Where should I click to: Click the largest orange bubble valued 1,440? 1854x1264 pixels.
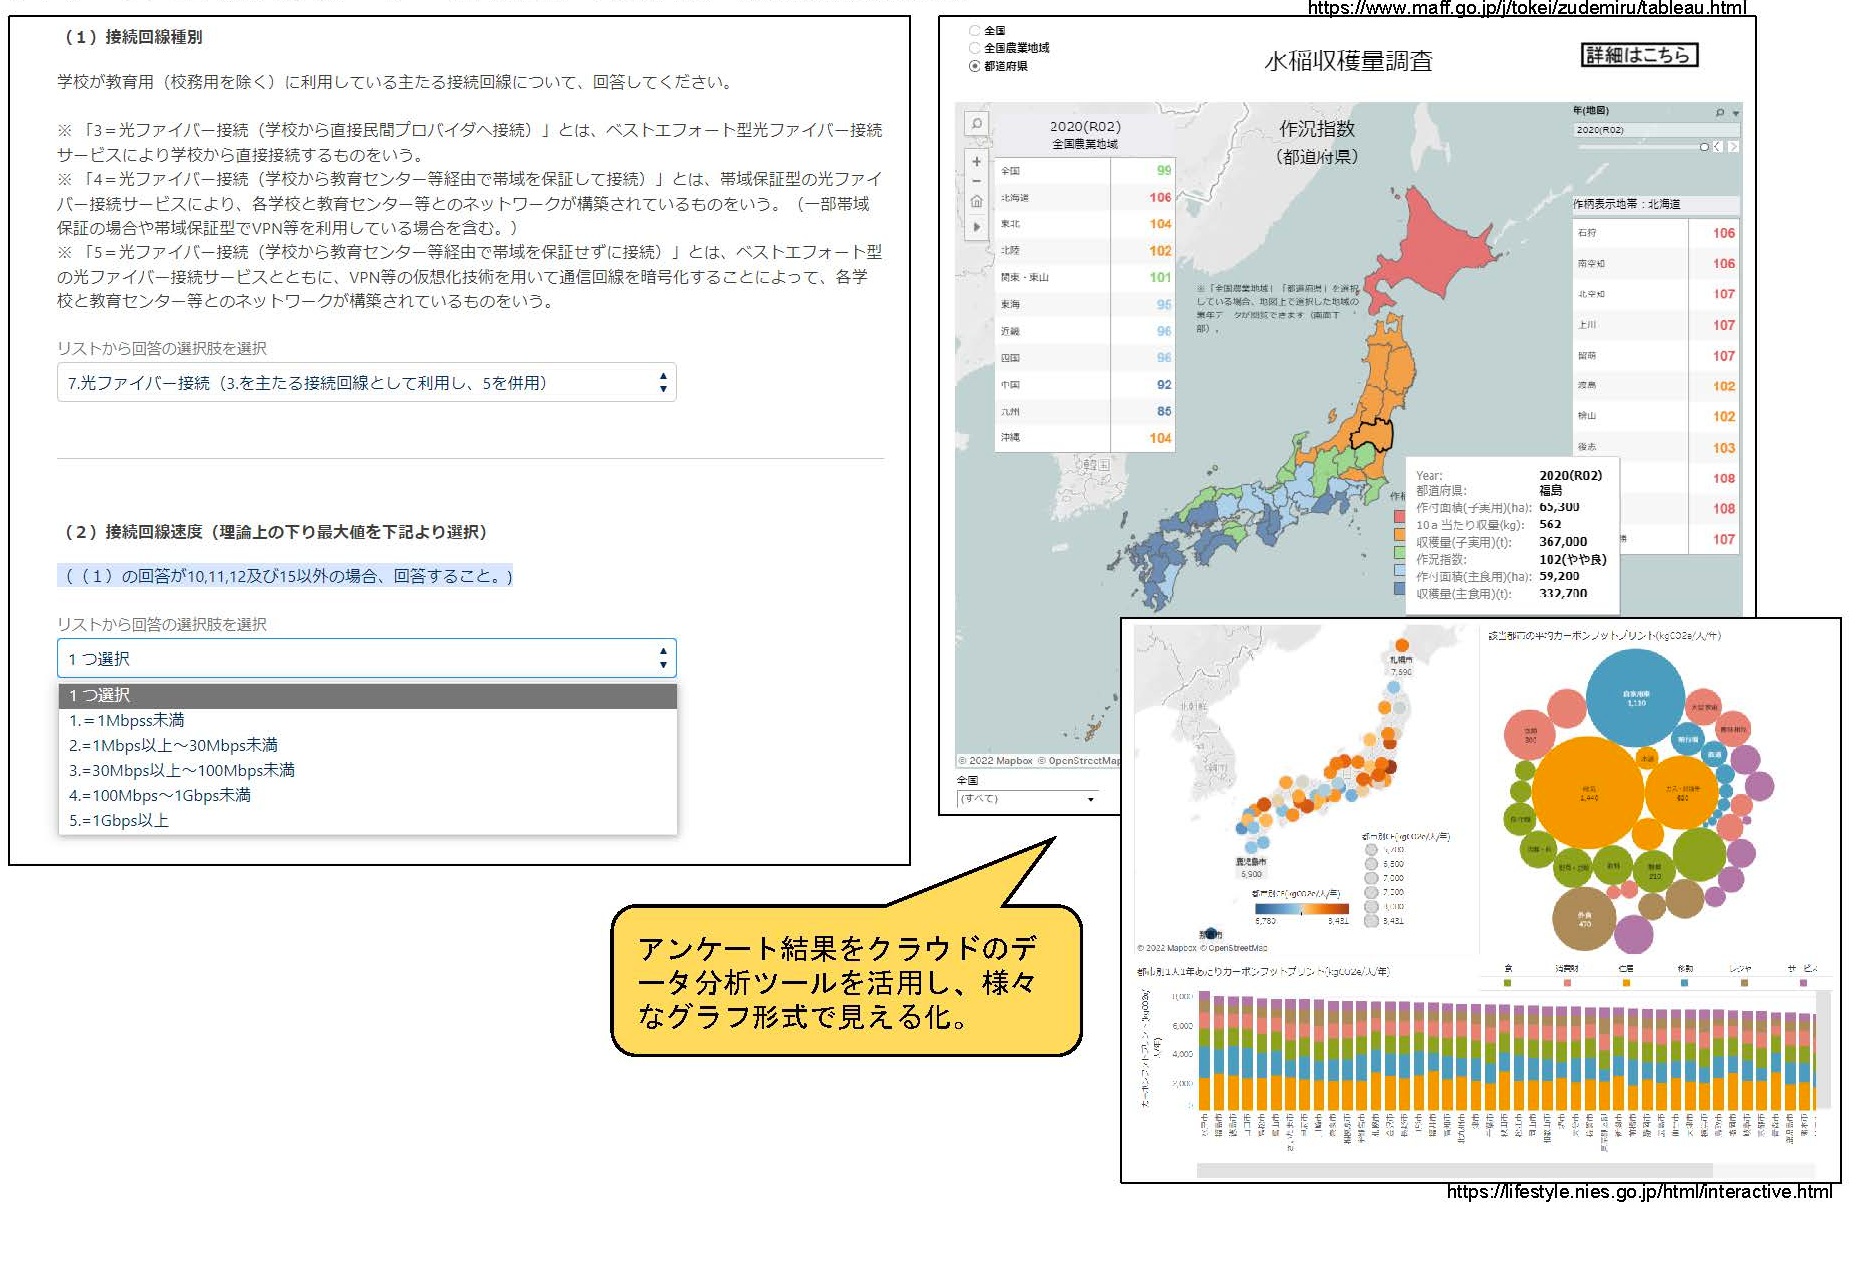(1588, 792)
